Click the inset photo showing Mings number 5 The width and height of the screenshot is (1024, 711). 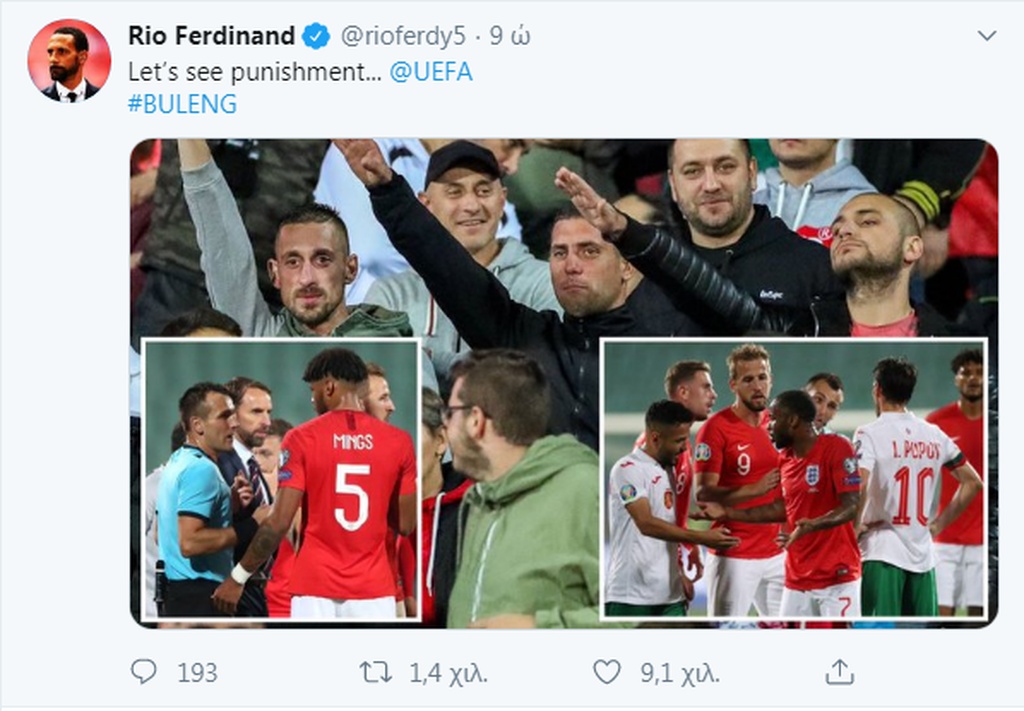click(281, 480)
